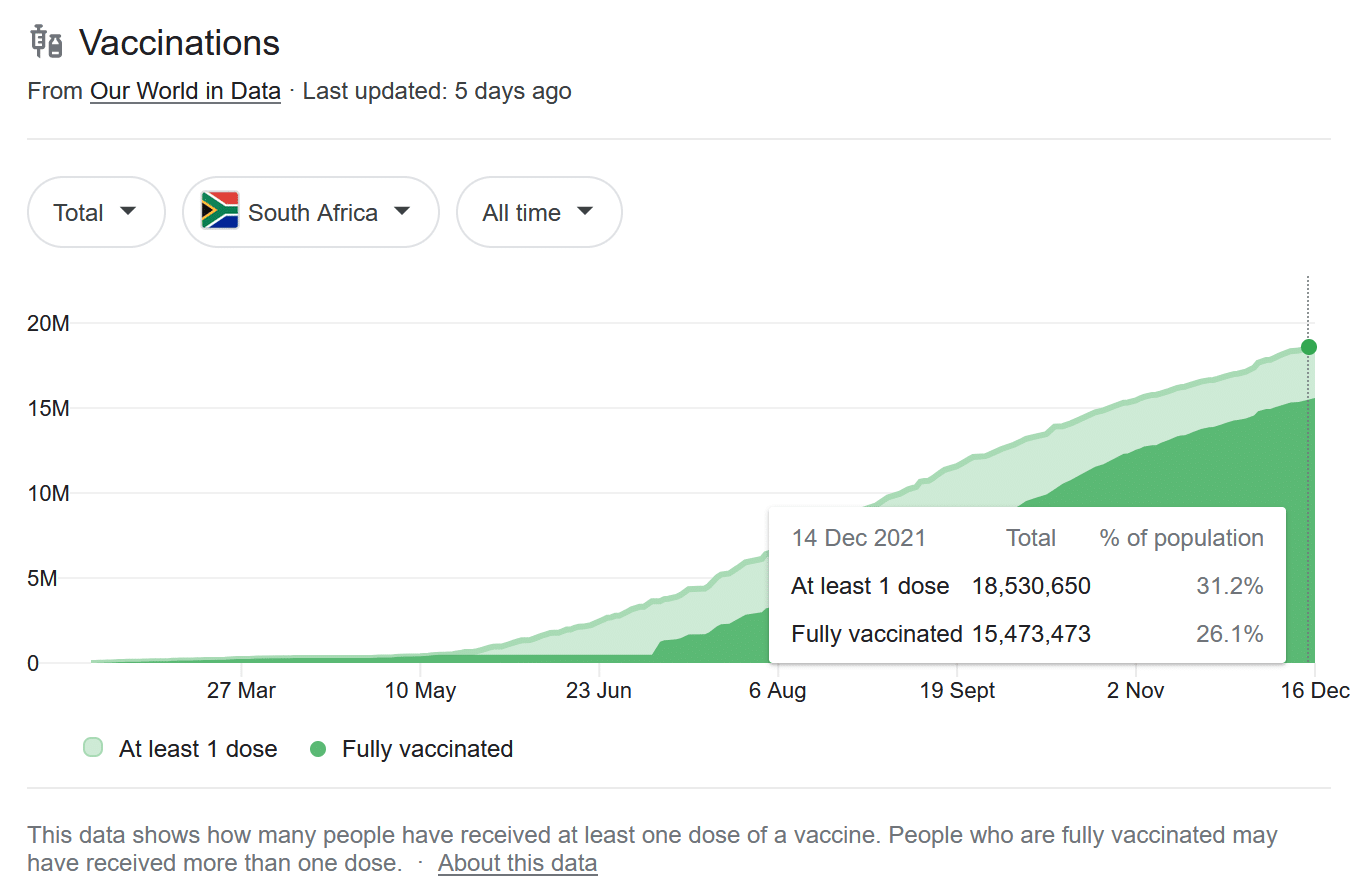Click the South Africa flag icon
1358x892 pixels.
tap(219, 211)
